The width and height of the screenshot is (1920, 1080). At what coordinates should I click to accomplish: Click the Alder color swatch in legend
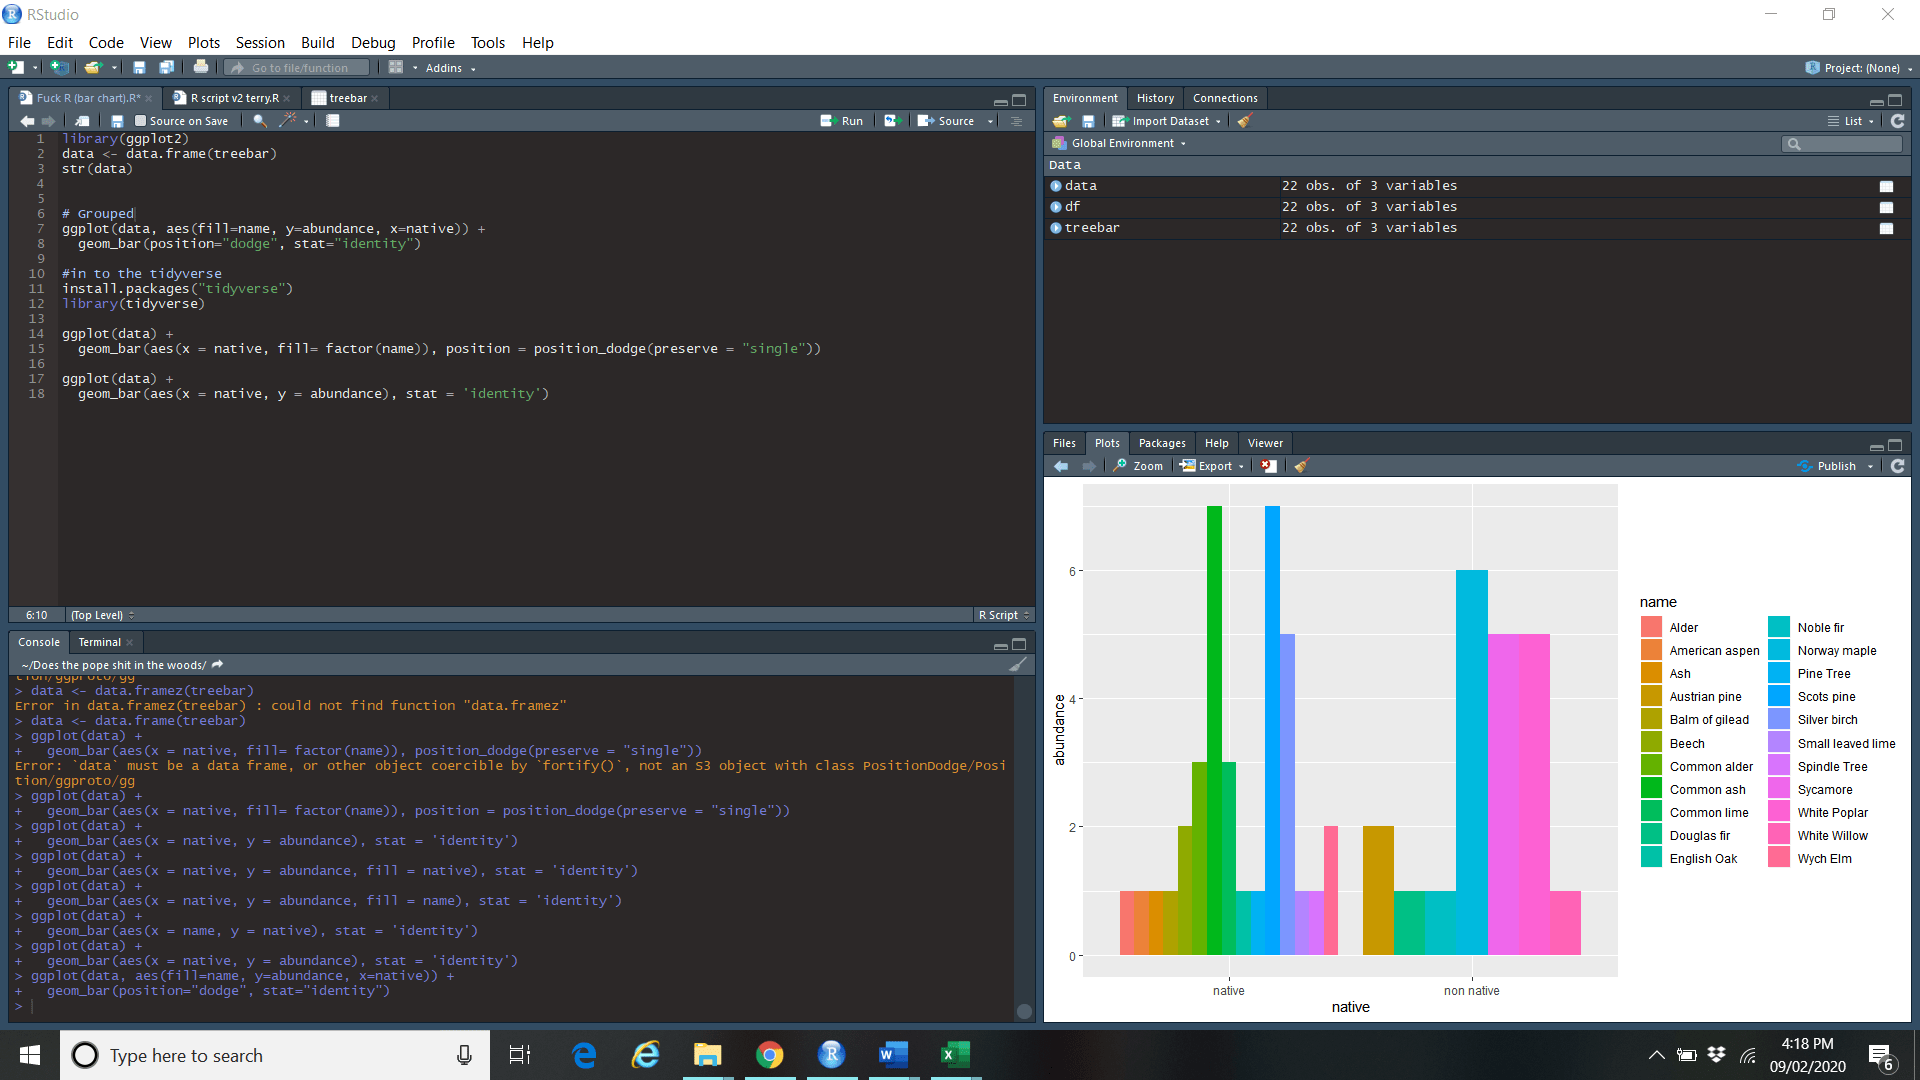tap(1651, 628)
